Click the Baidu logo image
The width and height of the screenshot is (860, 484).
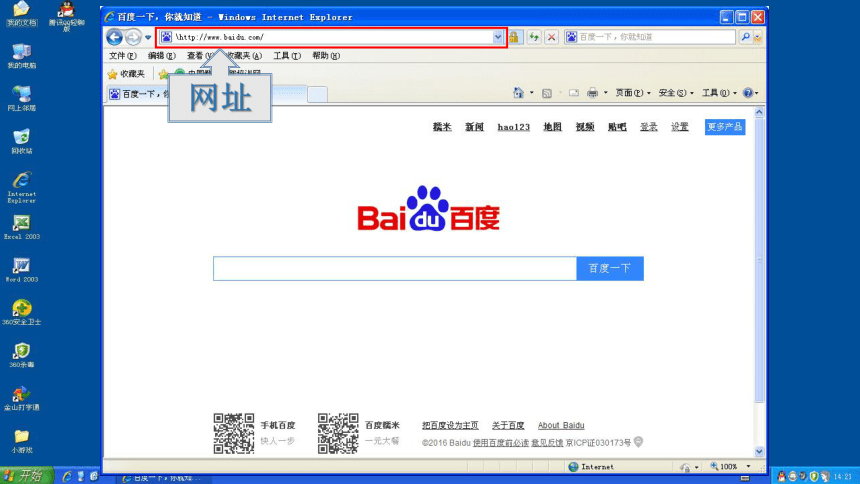pyautogui.click(x=428, y=209)
